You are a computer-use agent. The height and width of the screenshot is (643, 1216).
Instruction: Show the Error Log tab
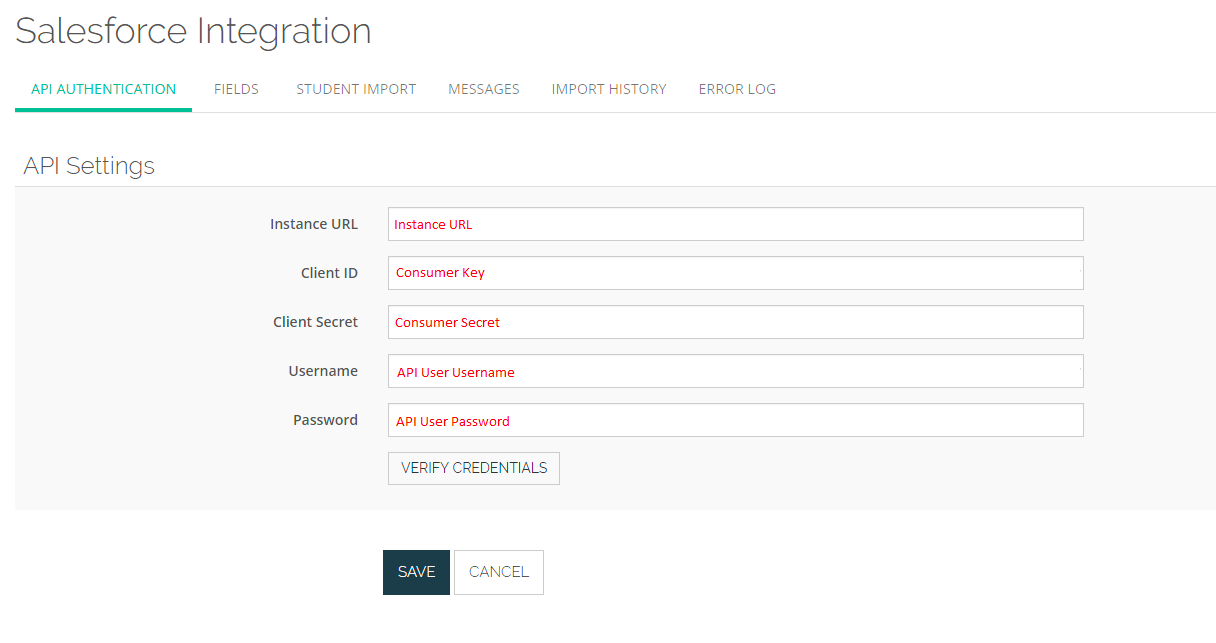coord(737,89)
